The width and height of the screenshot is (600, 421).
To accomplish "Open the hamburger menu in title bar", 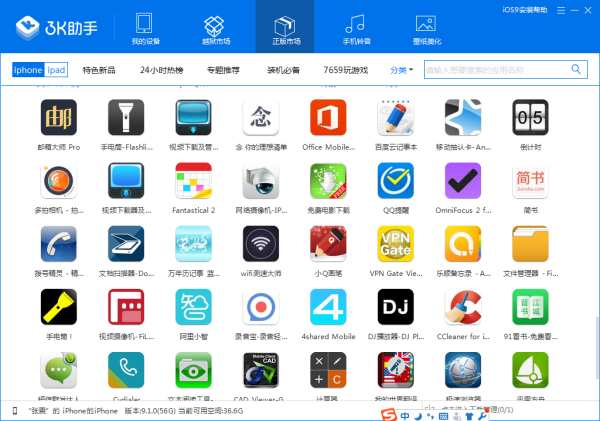I will tap(561, 10).
